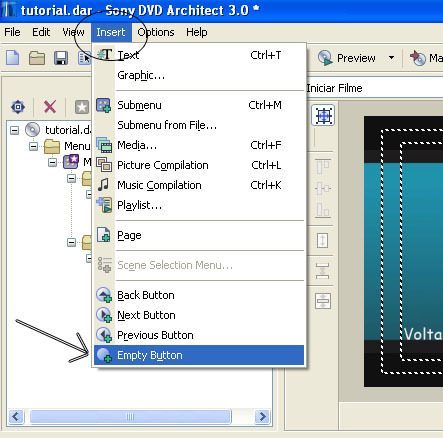Open the Help menu
Viewport: 443px width, 438px height.
197,32
